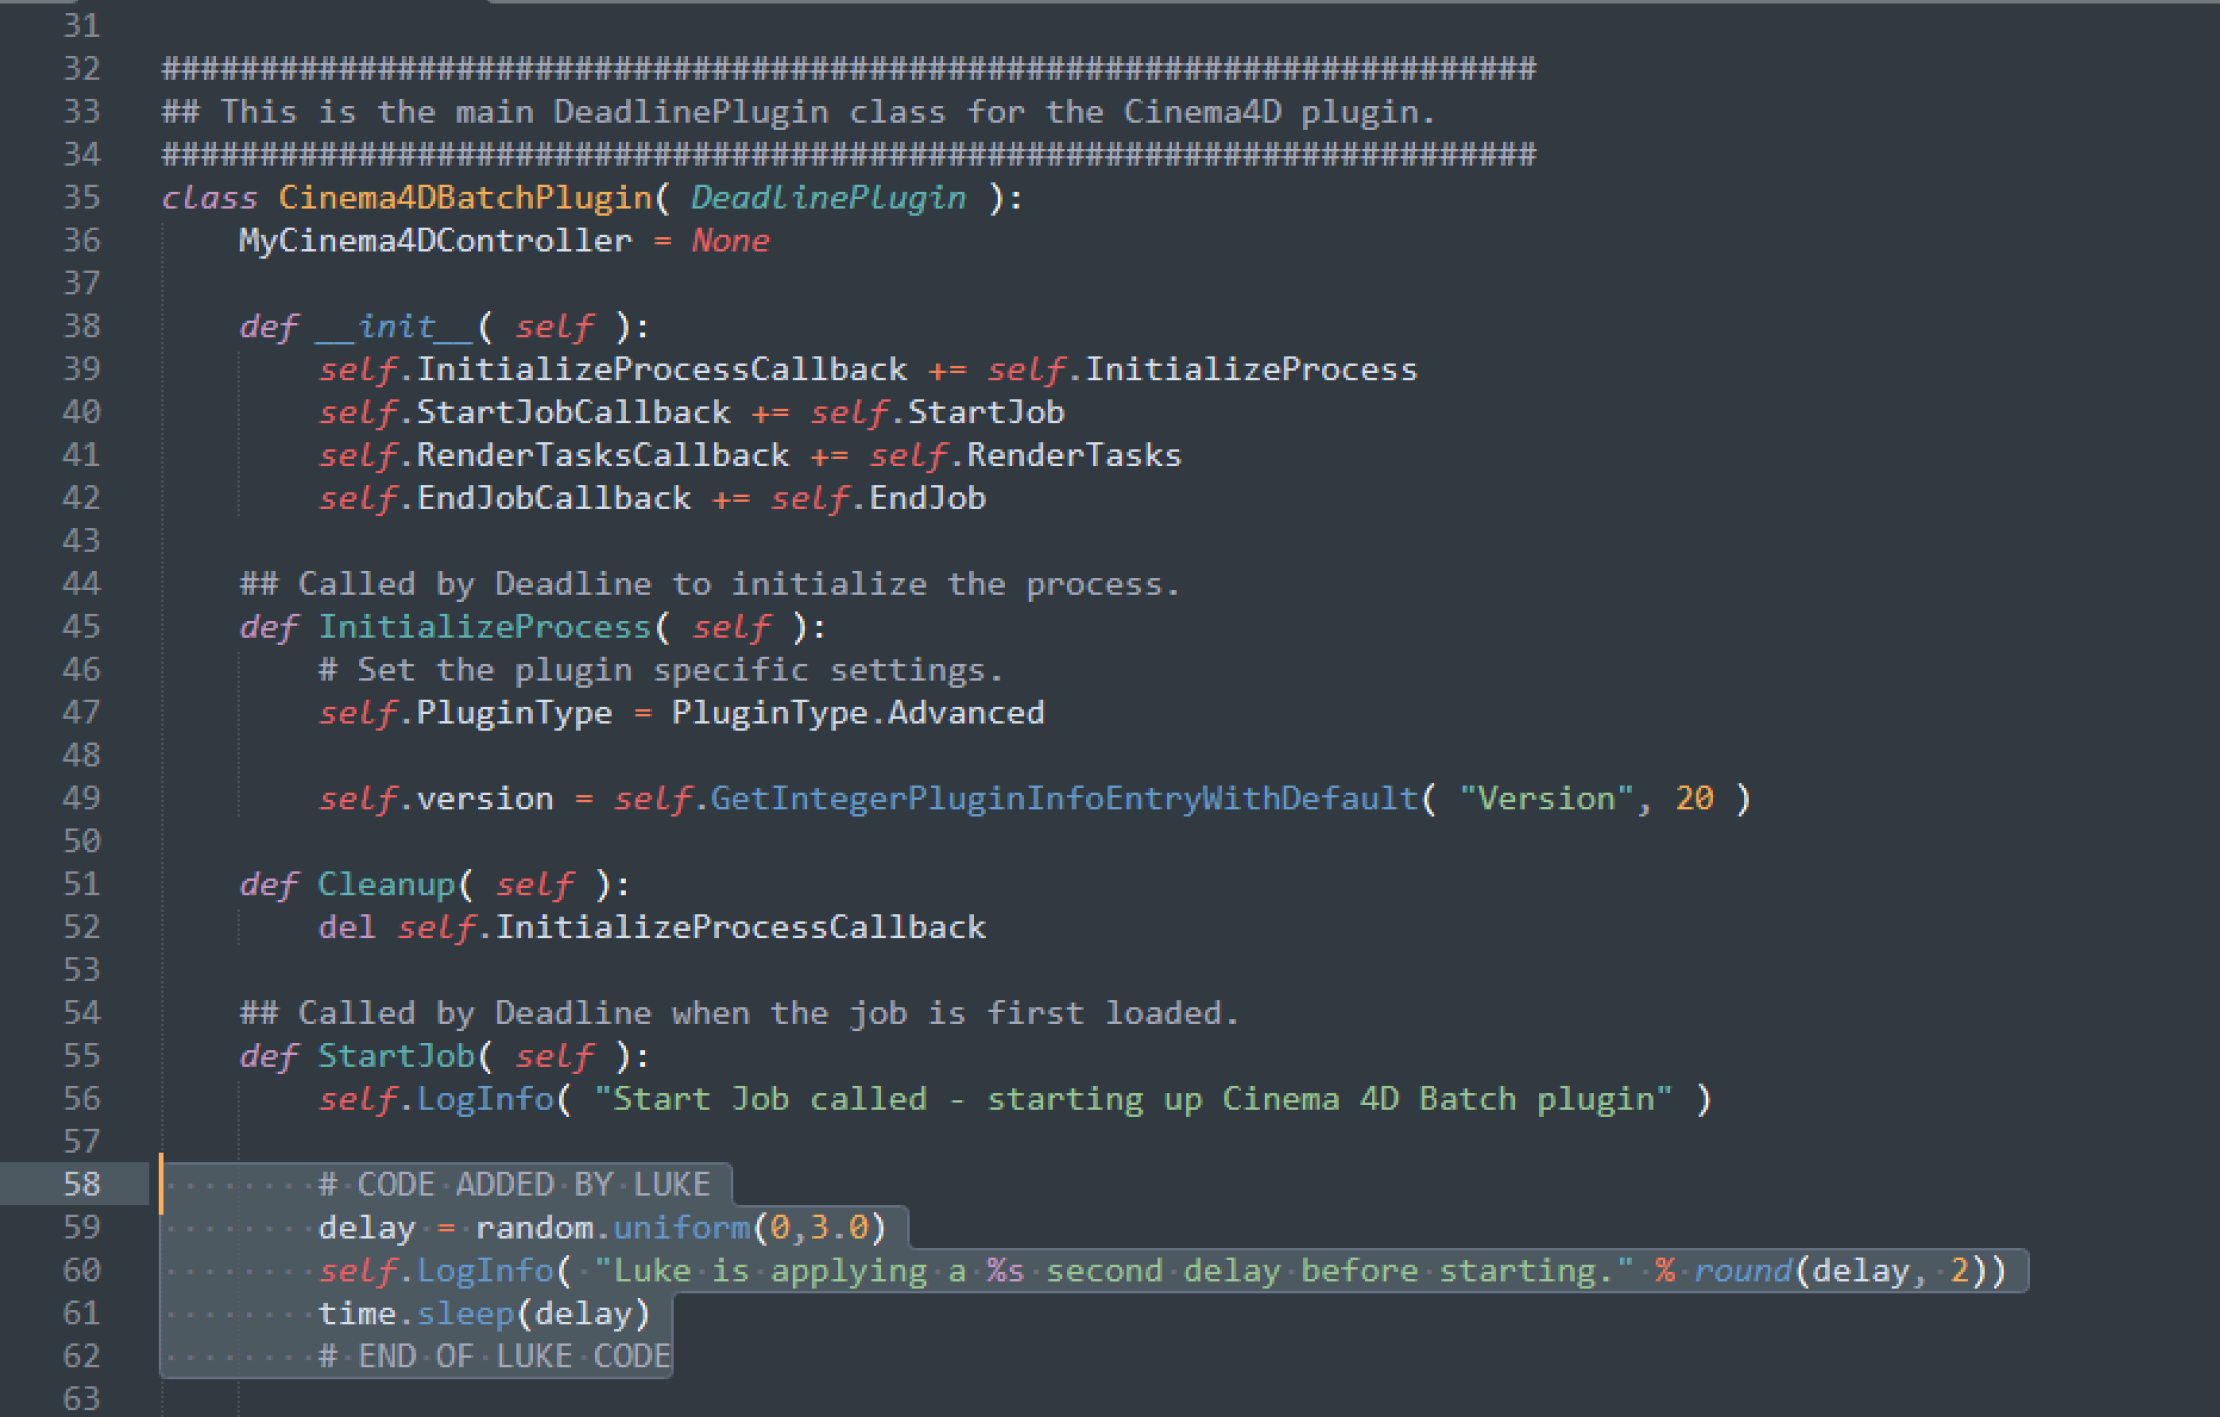Viewport: 2220px width, 1417px height.
Task: Place cursor on Cinema4DBatchPlugin class name
Action: [x=465, y=197]
